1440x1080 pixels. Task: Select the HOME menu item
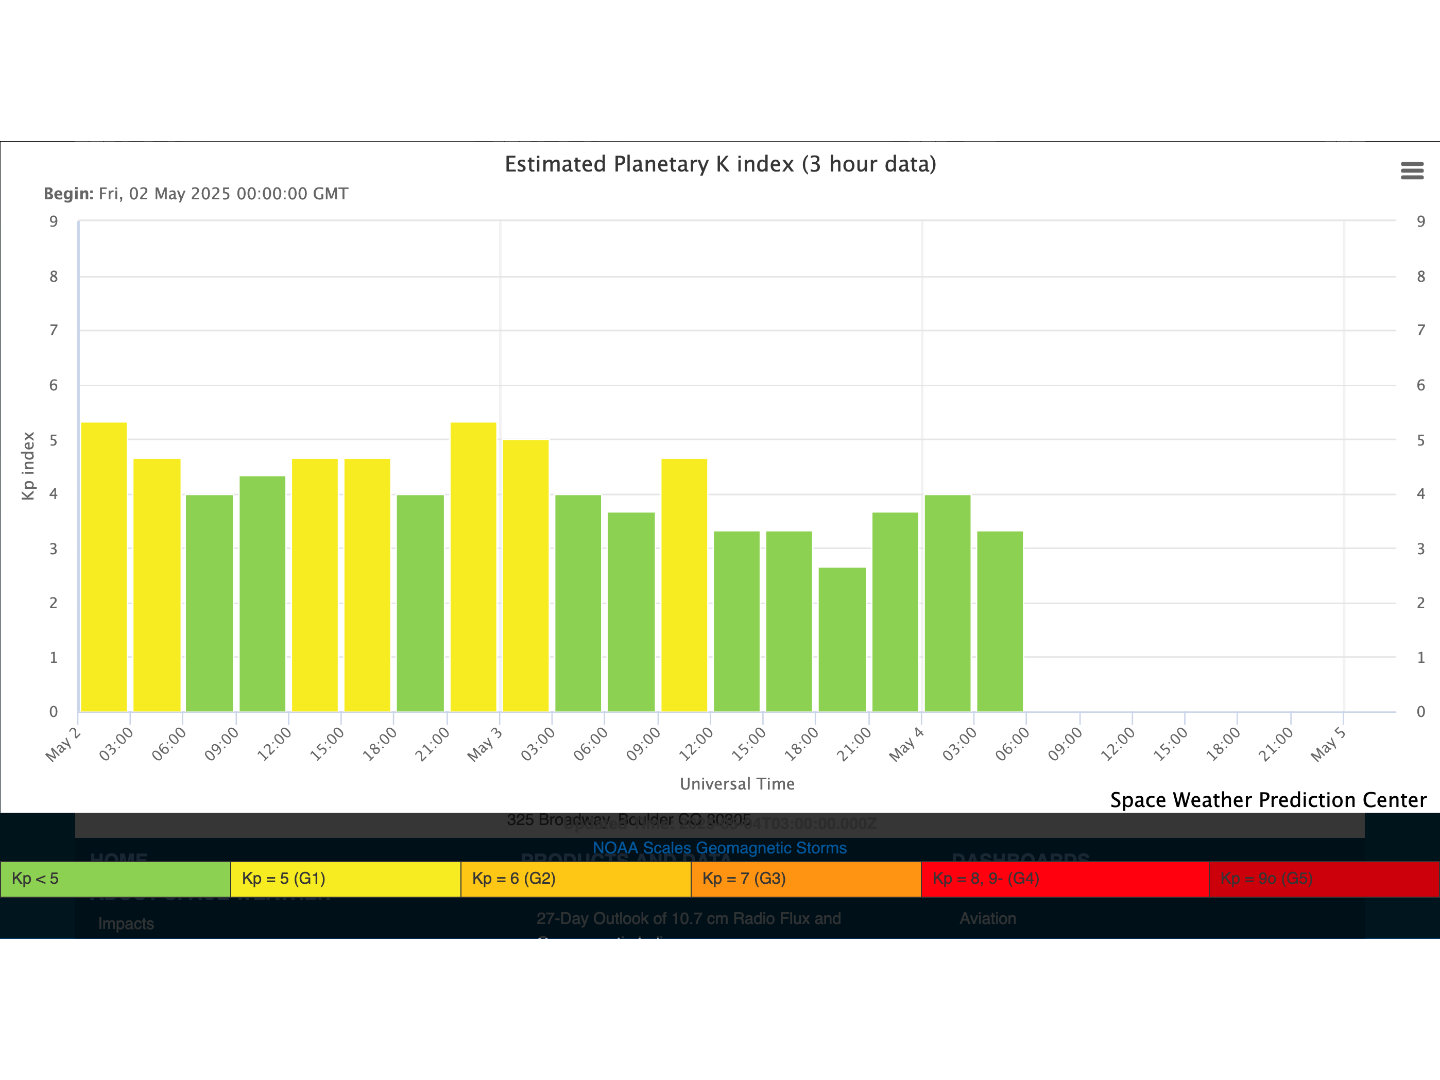119,857
